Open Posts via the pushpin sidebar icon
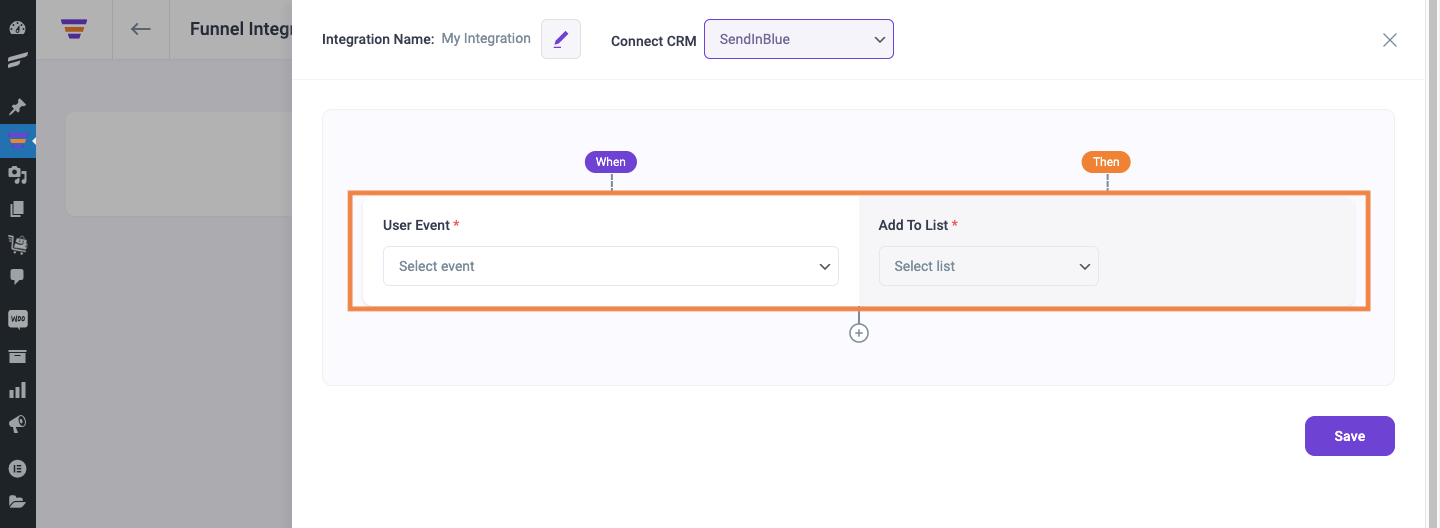The image size is (1440, 528). point(17,107)
